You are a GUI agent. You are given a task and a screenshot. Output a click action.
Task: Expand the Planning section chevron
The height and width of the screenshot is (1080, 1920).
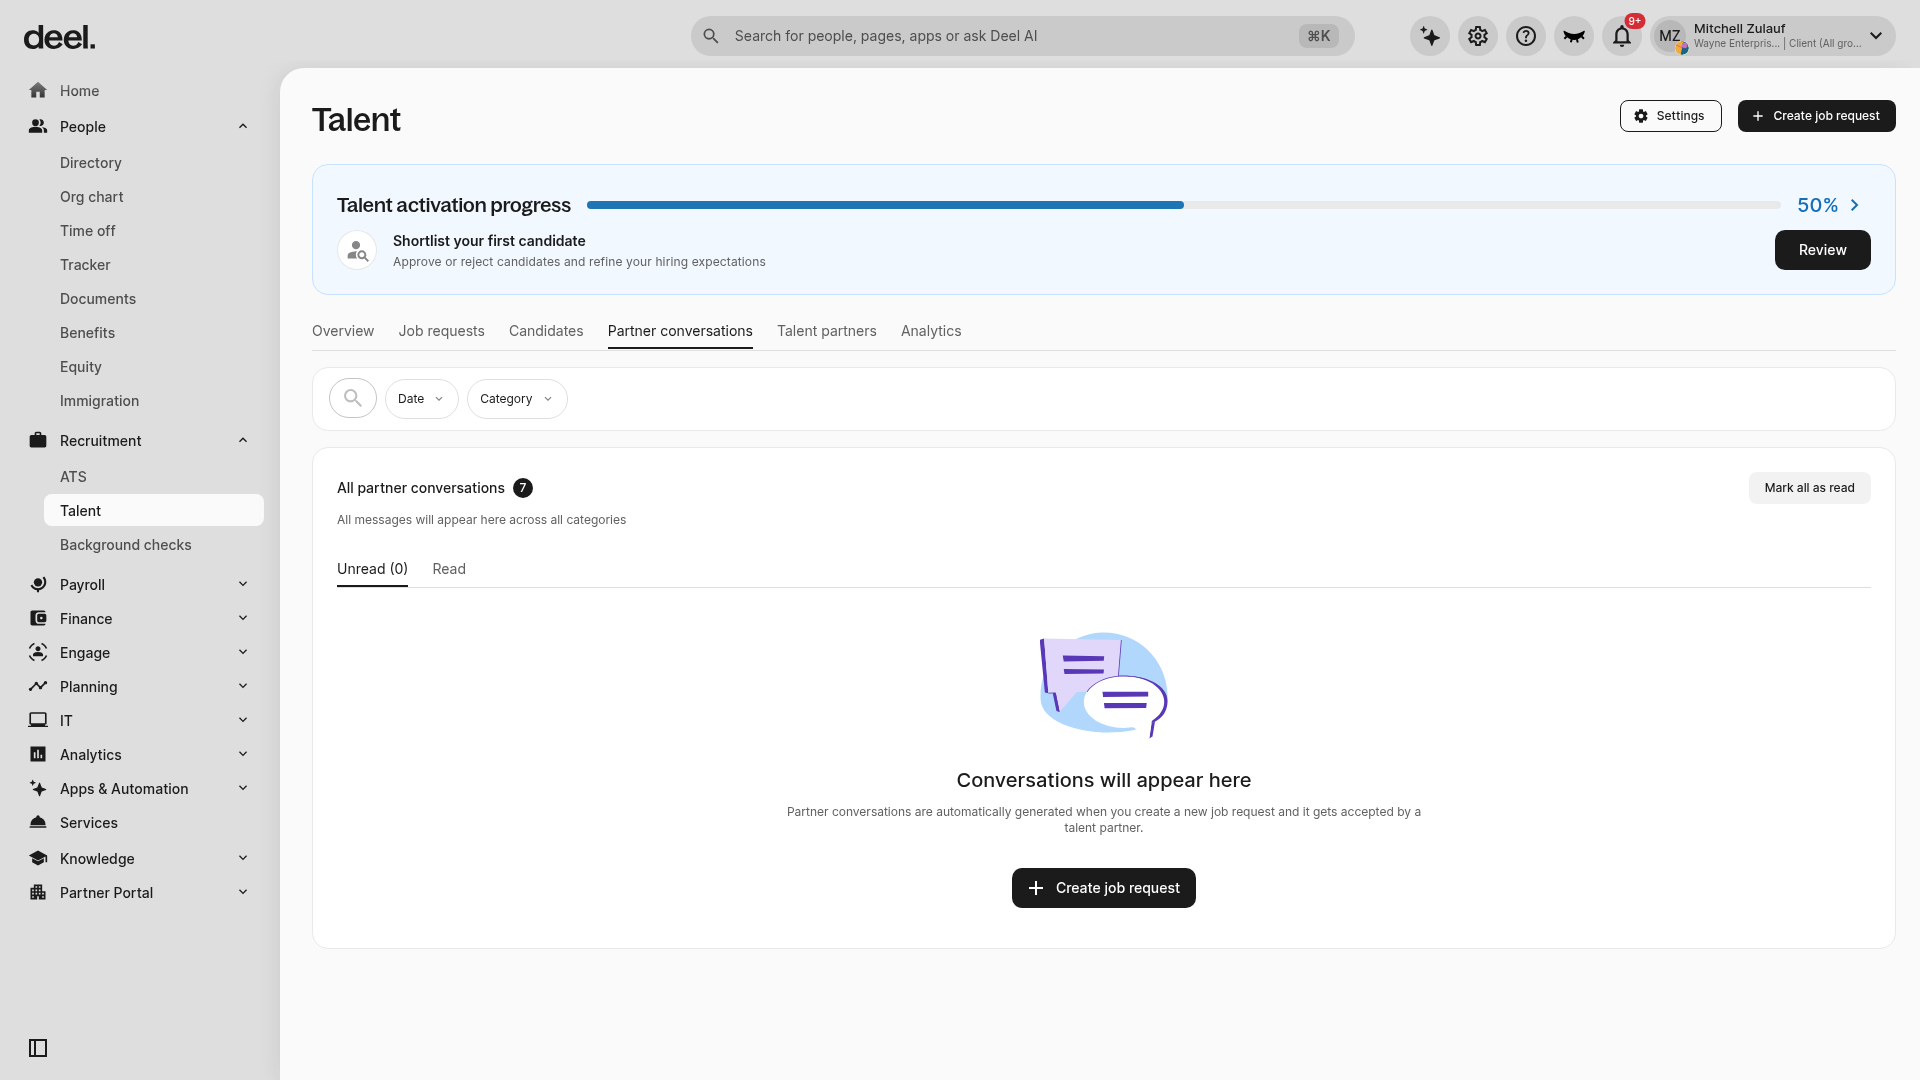[x=243, y=687]
